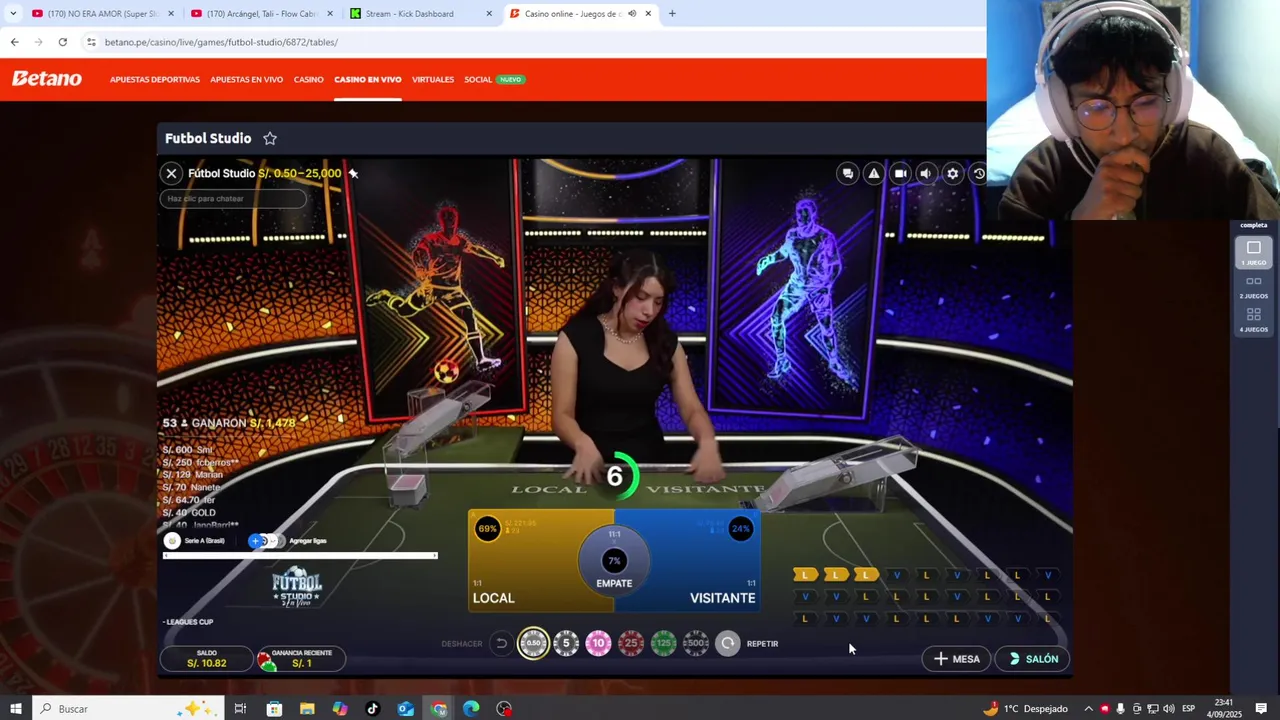Open the bet history clock icon
The height and width of the screenshot is (720, 1280).
tap(979, 173)
